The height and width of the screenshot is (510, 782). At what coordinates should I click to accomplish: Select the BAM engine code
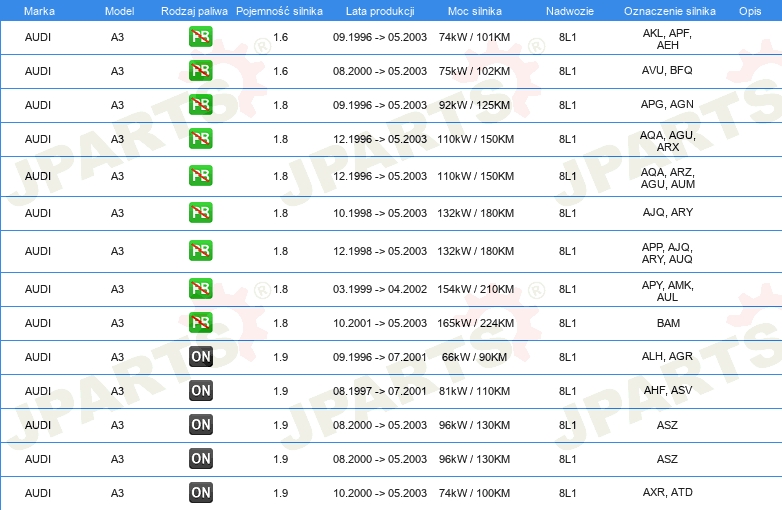pos(668,323)
